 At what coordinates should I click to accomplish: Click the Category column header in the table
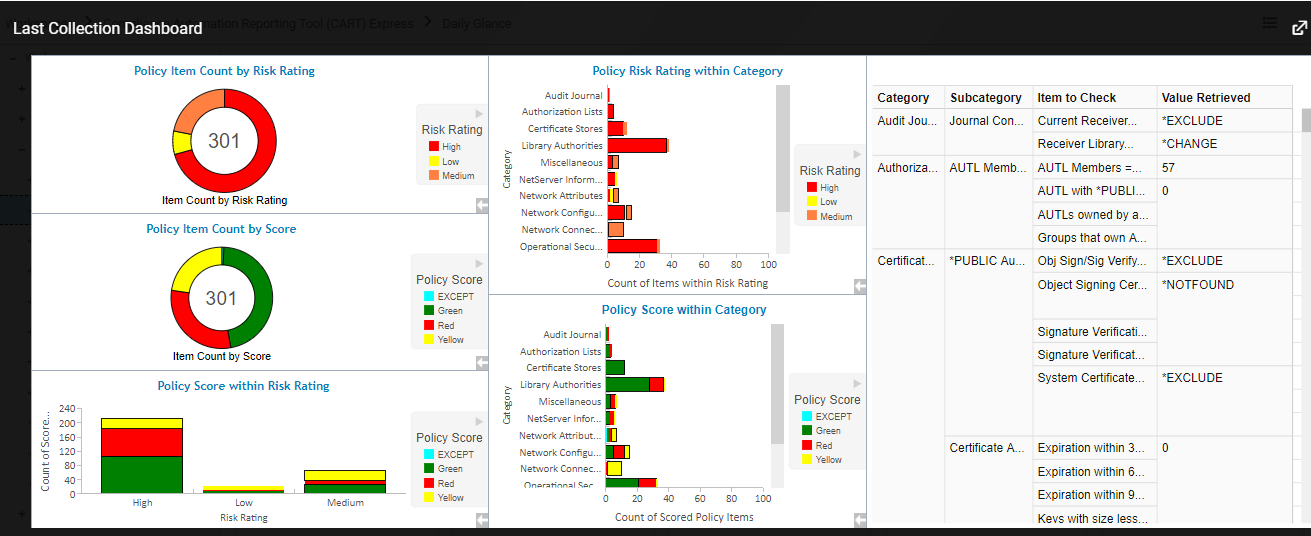point(903,98)
